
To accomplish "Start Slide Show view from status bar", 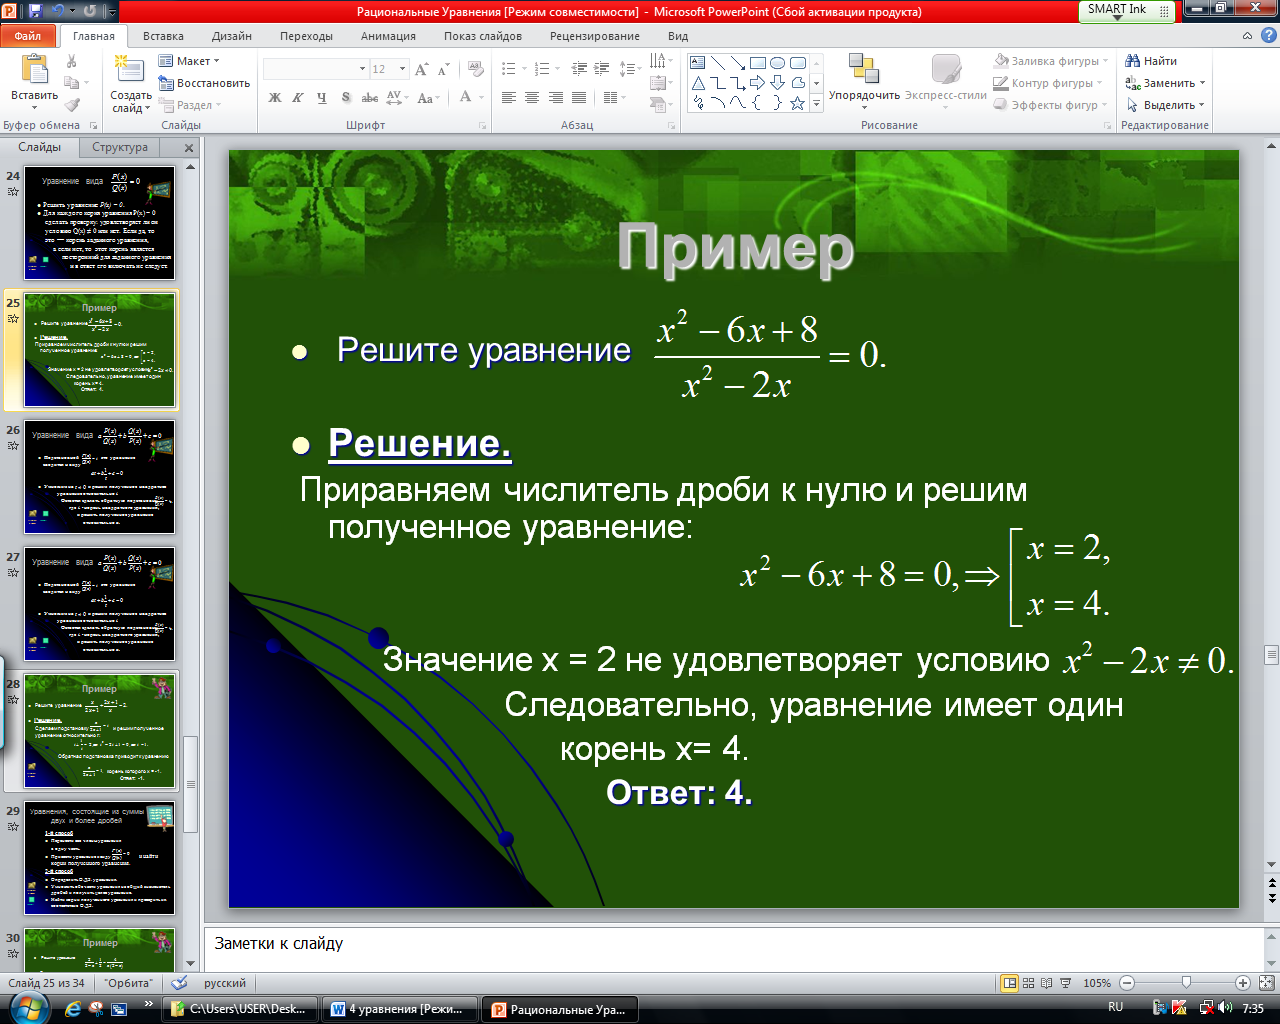I will click(1066, 983).
